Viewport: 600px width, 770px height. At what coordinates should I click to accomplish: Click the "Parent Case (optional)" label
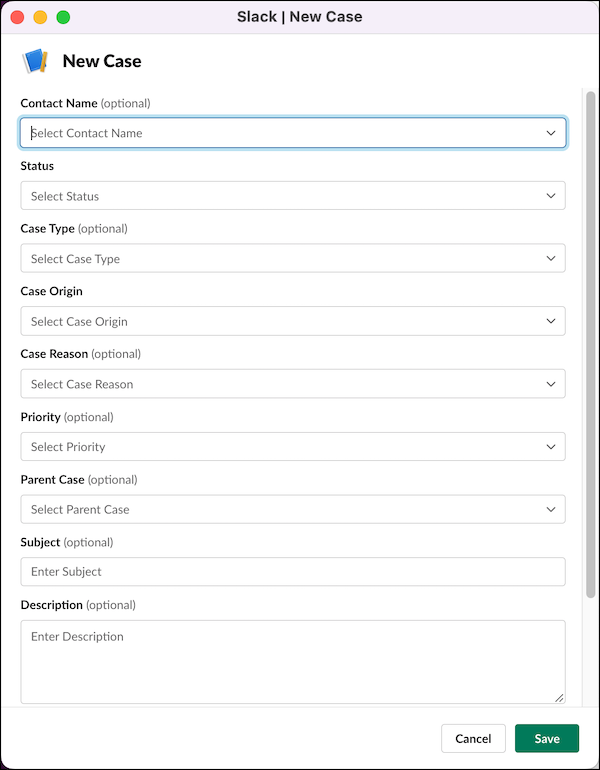tap(79, 480)
